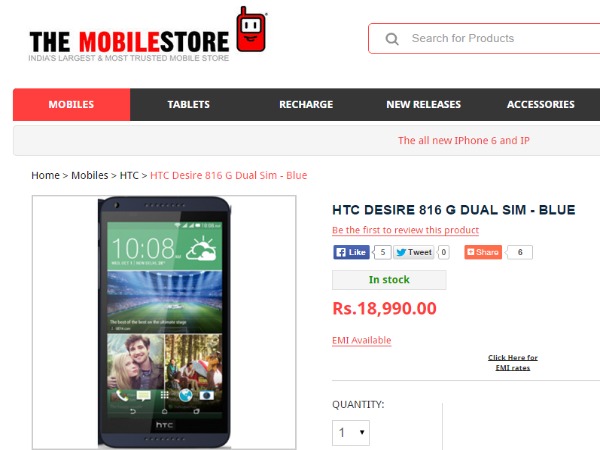Open the Tablets navigation tab
Screen dimensions: 600x450
(189, 104)
